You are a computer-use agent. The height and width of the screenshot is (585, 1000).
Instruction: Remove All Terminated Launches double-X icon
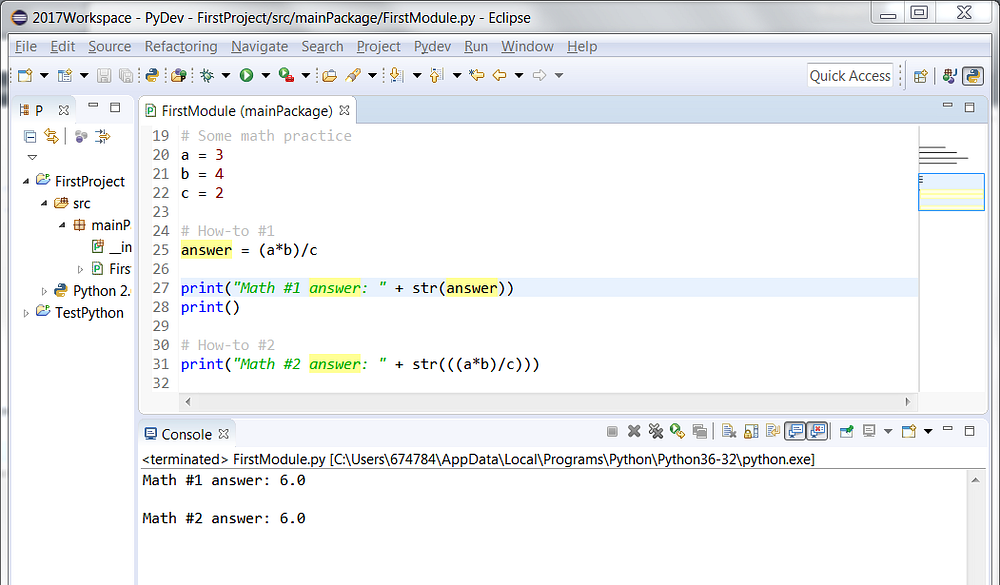click(656, 432)
